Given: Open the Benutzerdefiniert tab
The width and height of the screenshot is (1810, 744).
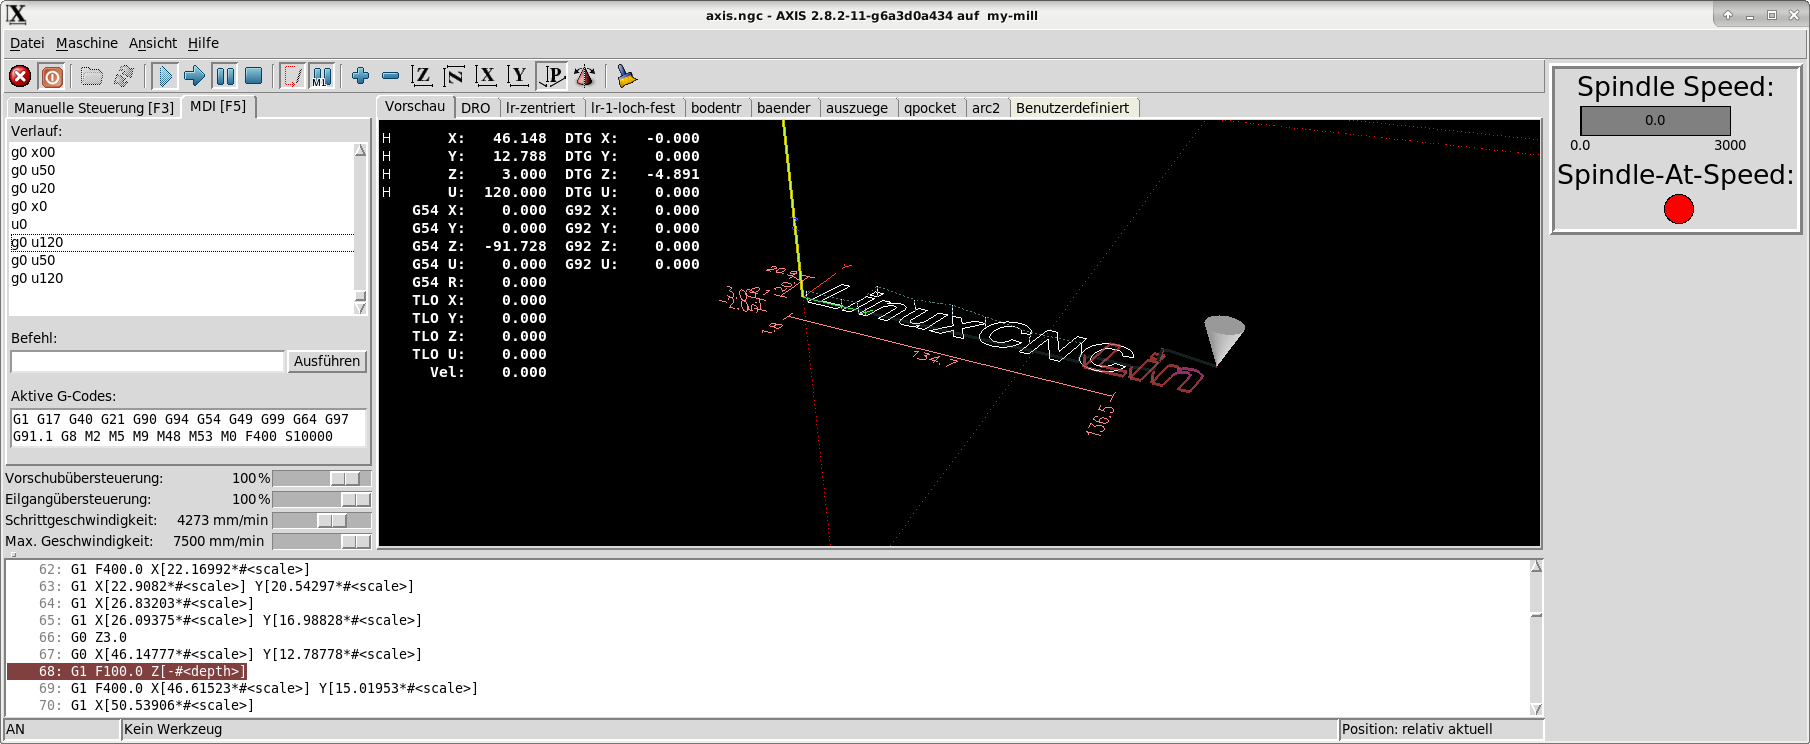Looking at the screenshot, I should 1072,108.
